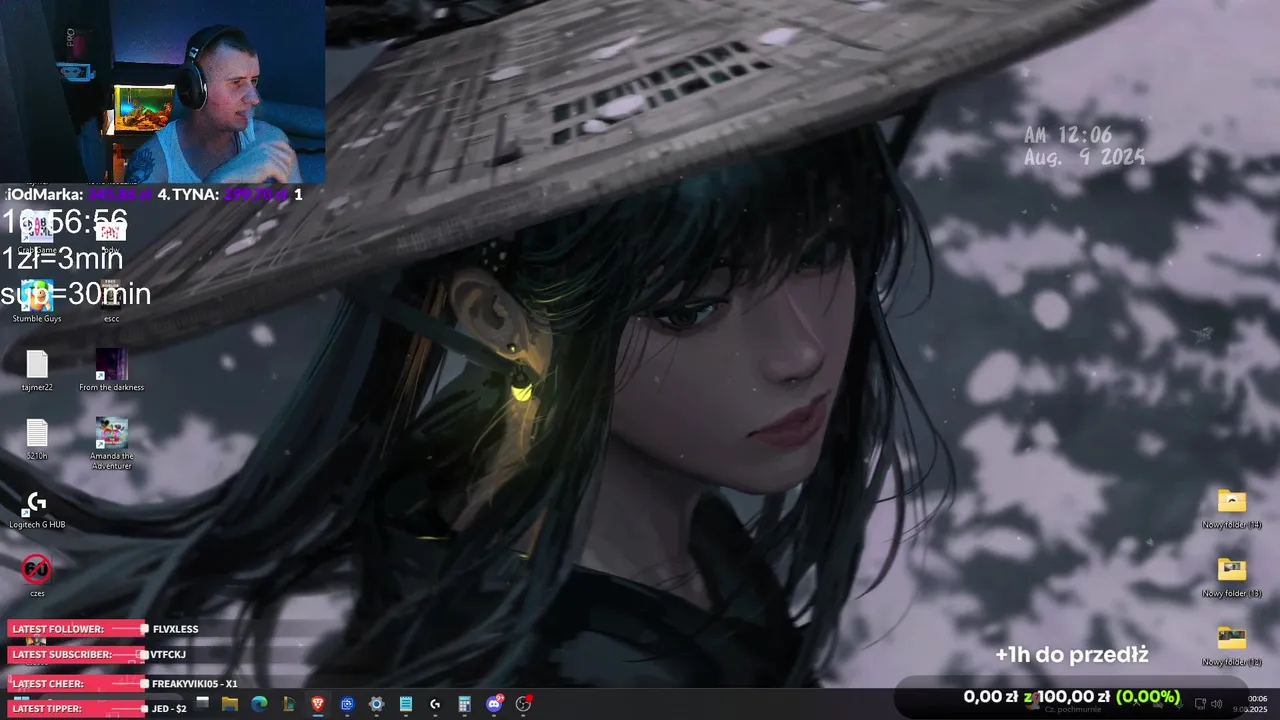1280x720 pixels.
Task: Select the tajmer22 text file
Action: (37, 371)
